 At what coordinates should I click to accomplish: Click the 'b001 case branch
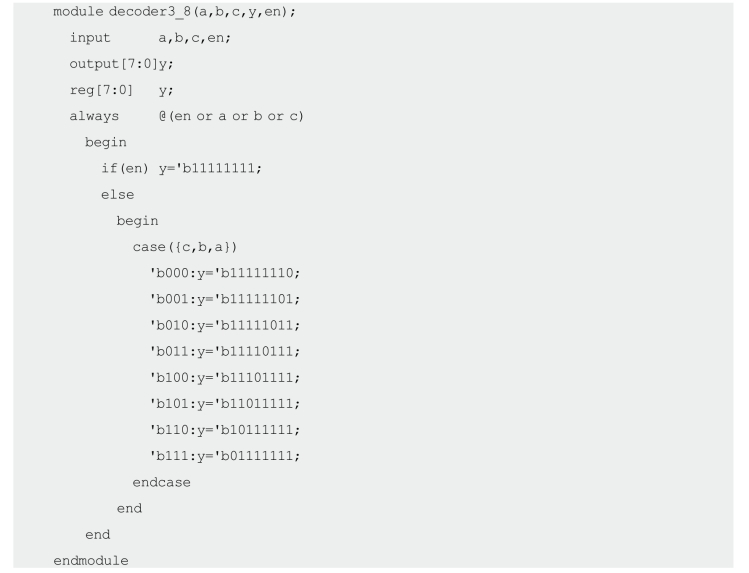(225, 299)
